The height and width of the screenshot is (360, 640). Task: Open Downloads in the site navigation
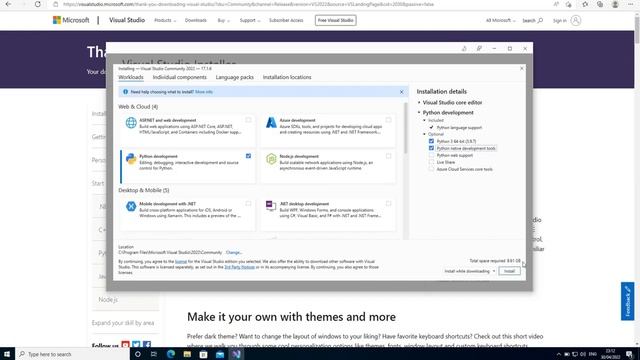tap(196, 20)
